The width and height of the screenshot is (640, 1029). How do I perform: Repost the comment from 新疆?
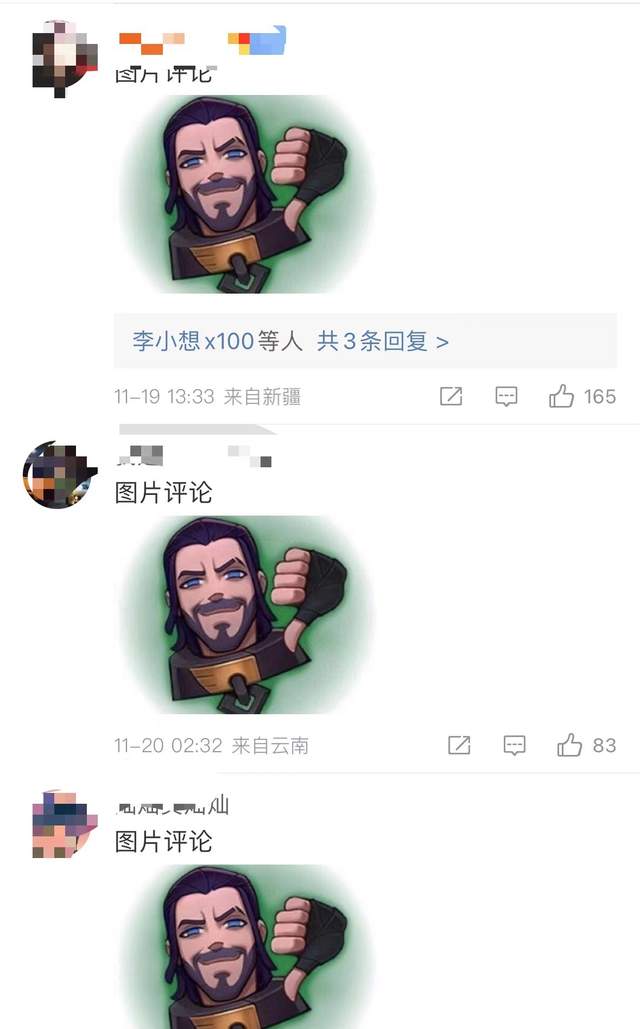pyautogui.click(x=451, y=396)
